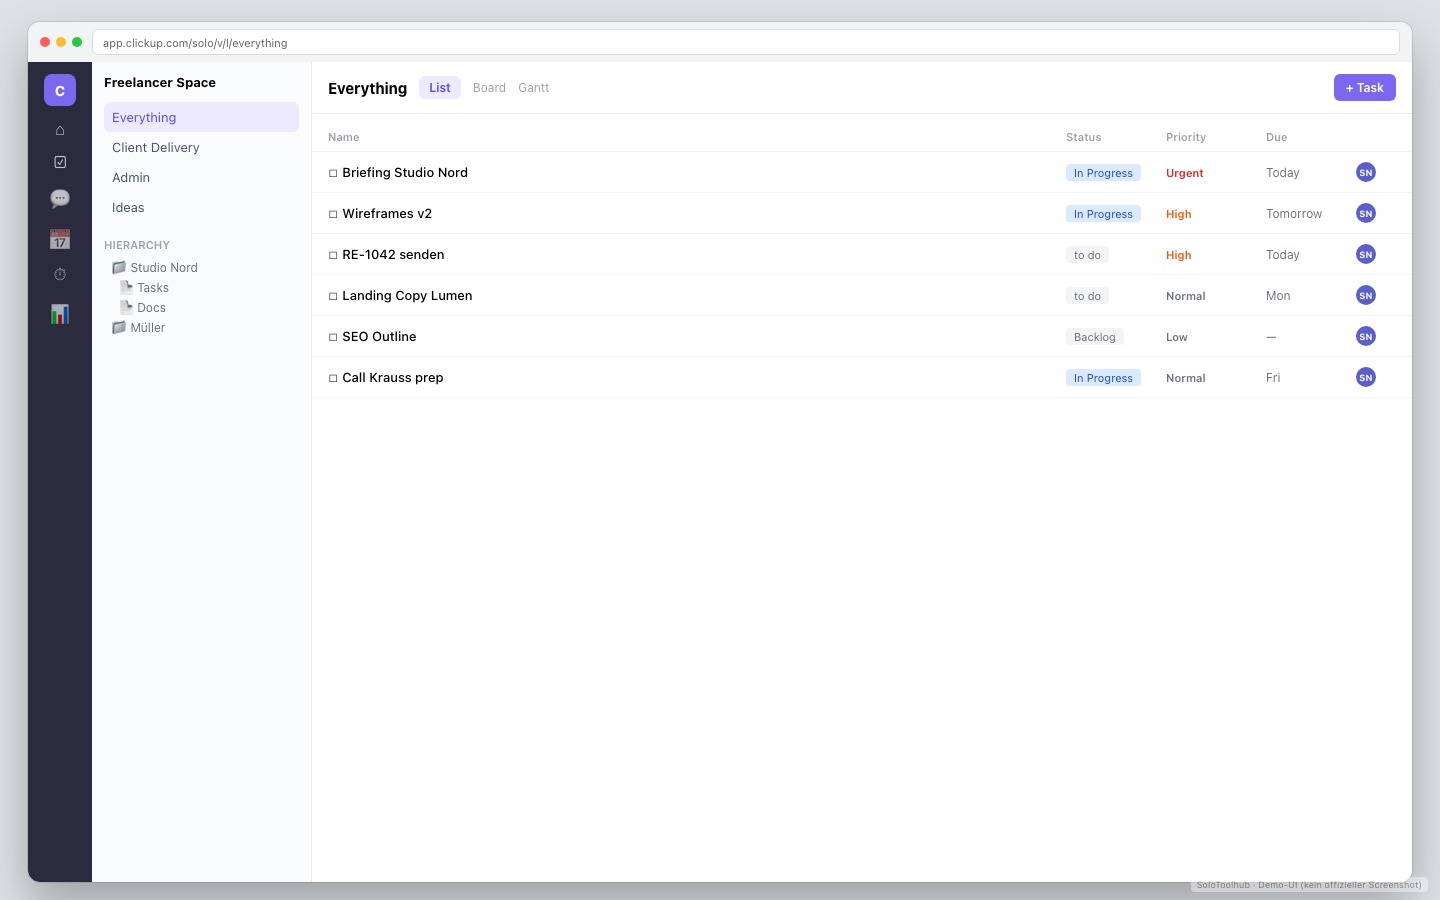Viewport: 1440px width, 900px height.
Task: Open the chat speech bubble icon
Action: click(x=60, y=198)
